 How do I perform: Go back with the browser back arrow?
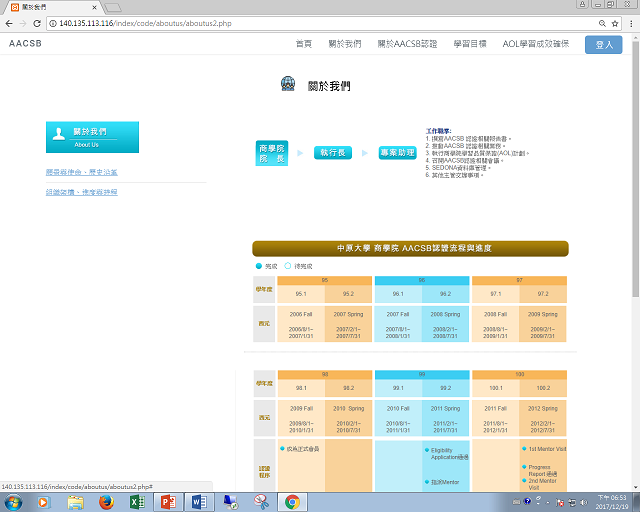pyautogui.click(x=9, y=24)
